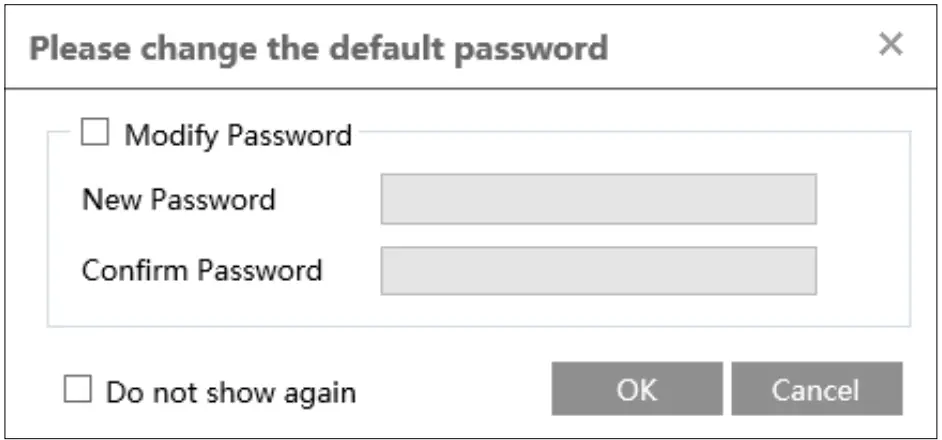Click the Do not show again label
942x440 pixels.
tap(230, 392)
